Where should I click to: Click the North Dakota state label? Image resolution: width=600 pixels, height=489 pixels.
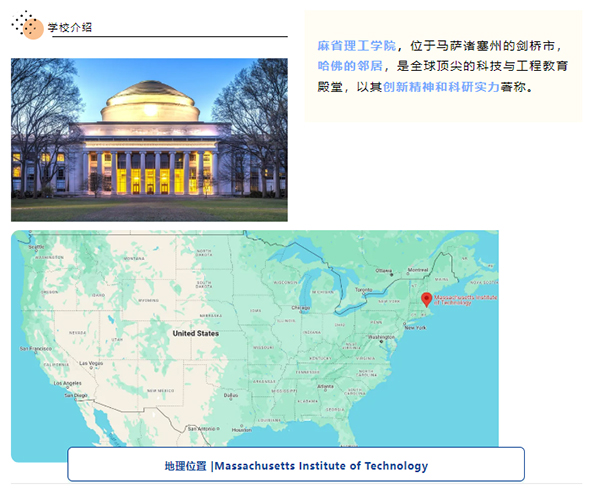(204, 253)
